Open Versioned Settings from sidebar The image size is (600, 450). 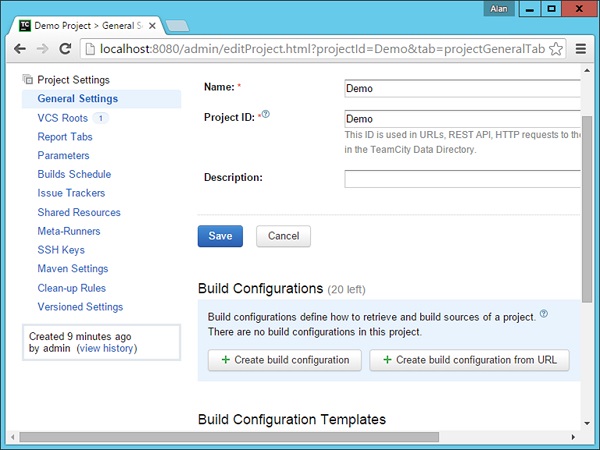click(80, 307)
